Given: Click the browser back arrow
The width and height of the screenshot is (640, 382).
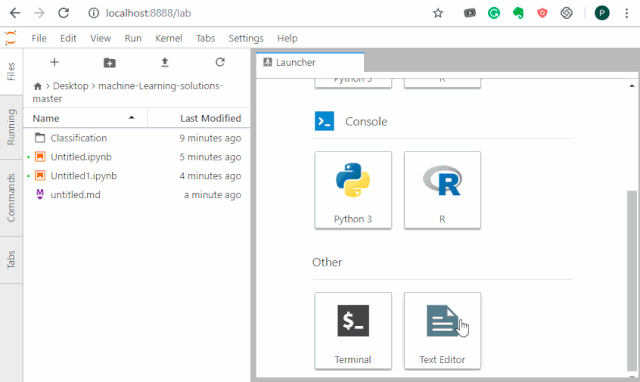Looking at the screenshot, I should pyautogui.click(x=15, y=13).
